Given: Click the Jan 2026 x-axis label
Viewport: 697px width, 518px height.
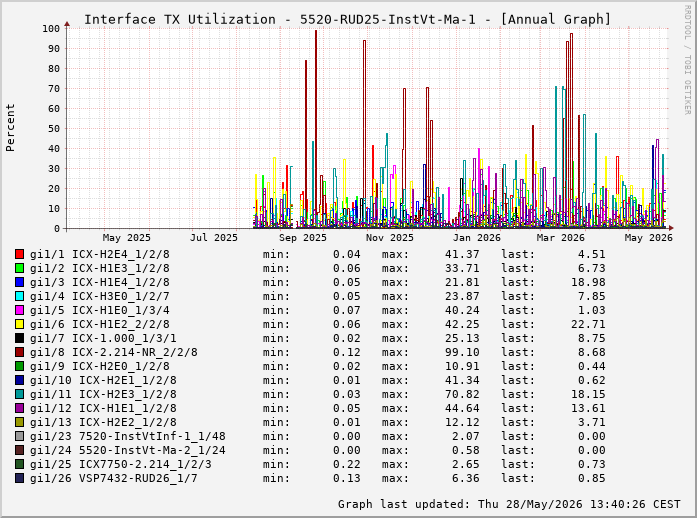Looking at the screenshot, I should click(477, 238).
